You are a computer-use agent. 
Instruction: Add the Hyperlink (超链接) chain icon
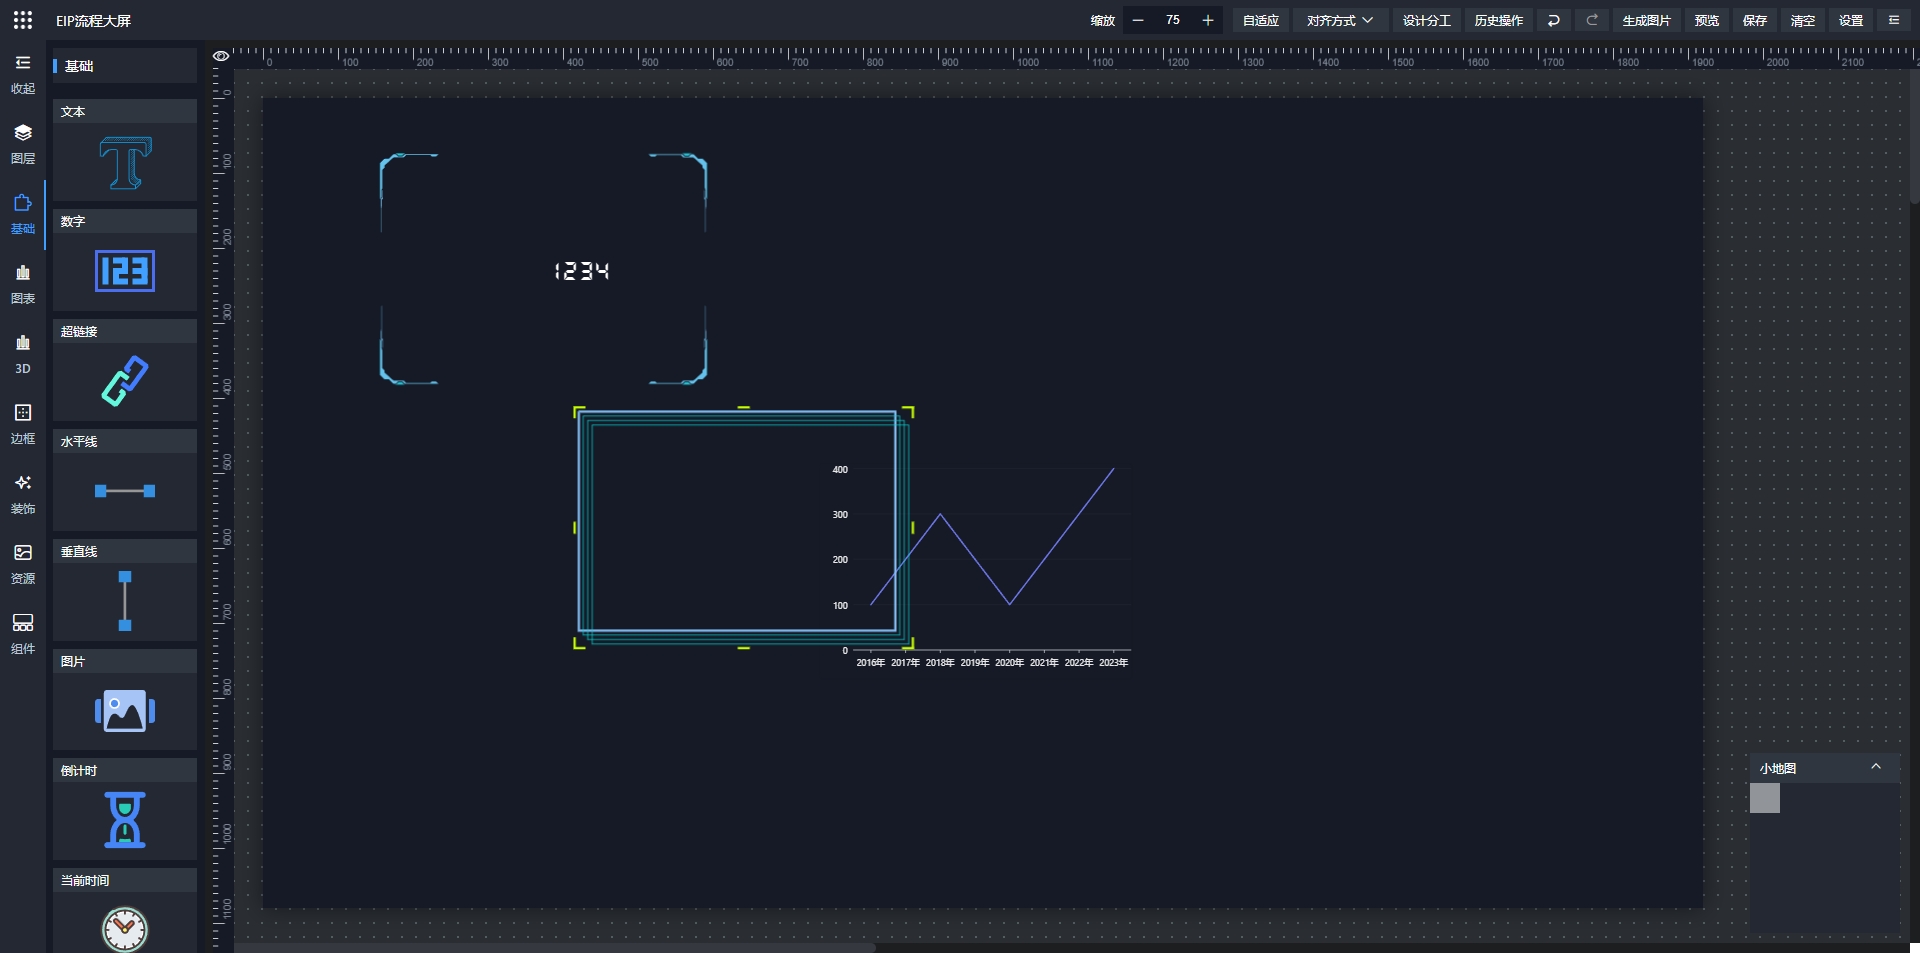(125, 381)
